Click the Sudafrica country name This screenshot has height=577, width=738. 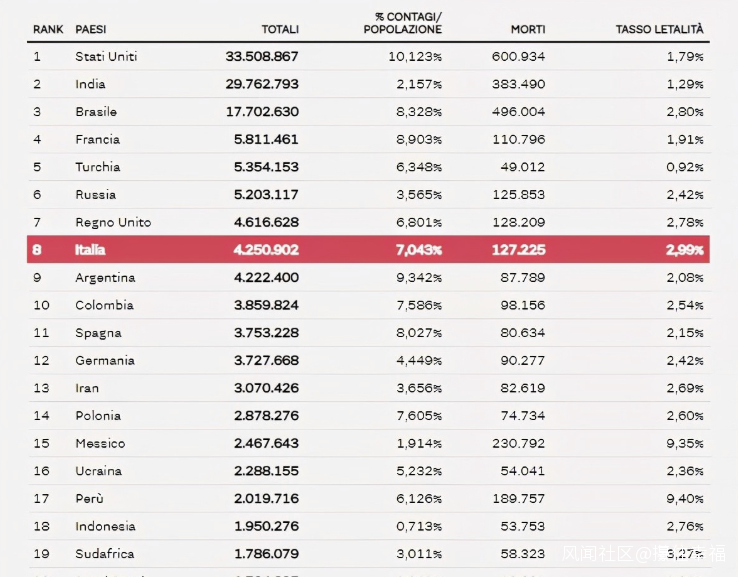[104, 554]
